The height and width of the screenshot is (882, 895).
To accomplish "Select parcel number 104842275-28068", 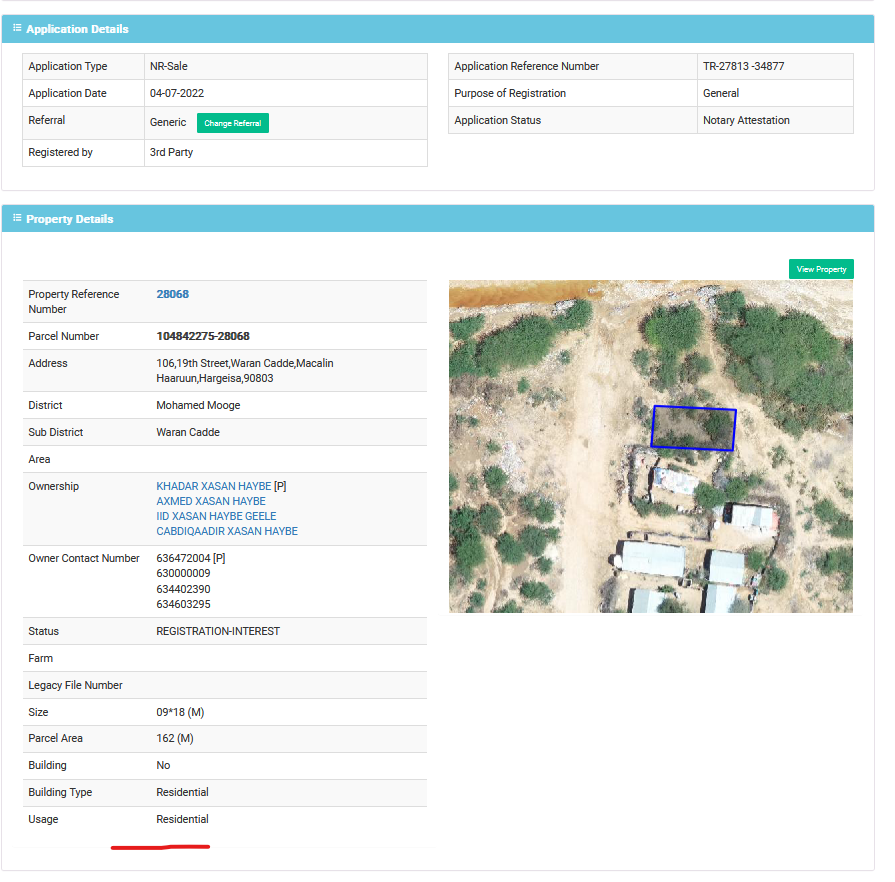I will pos(203,336).
